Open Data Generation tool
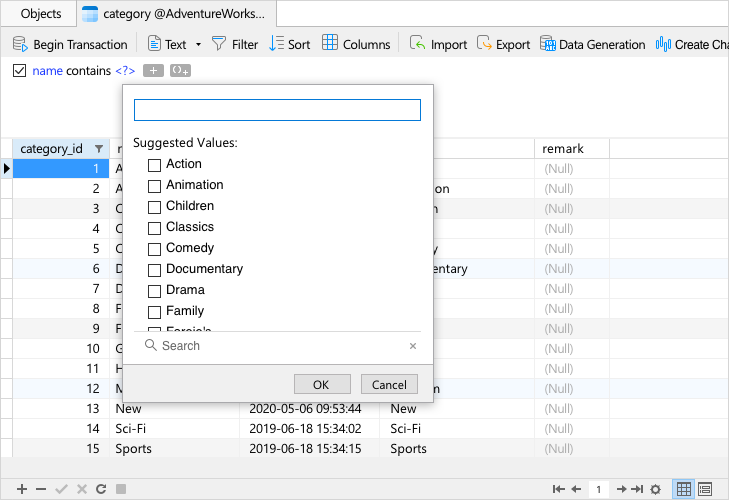 [592, 44]
